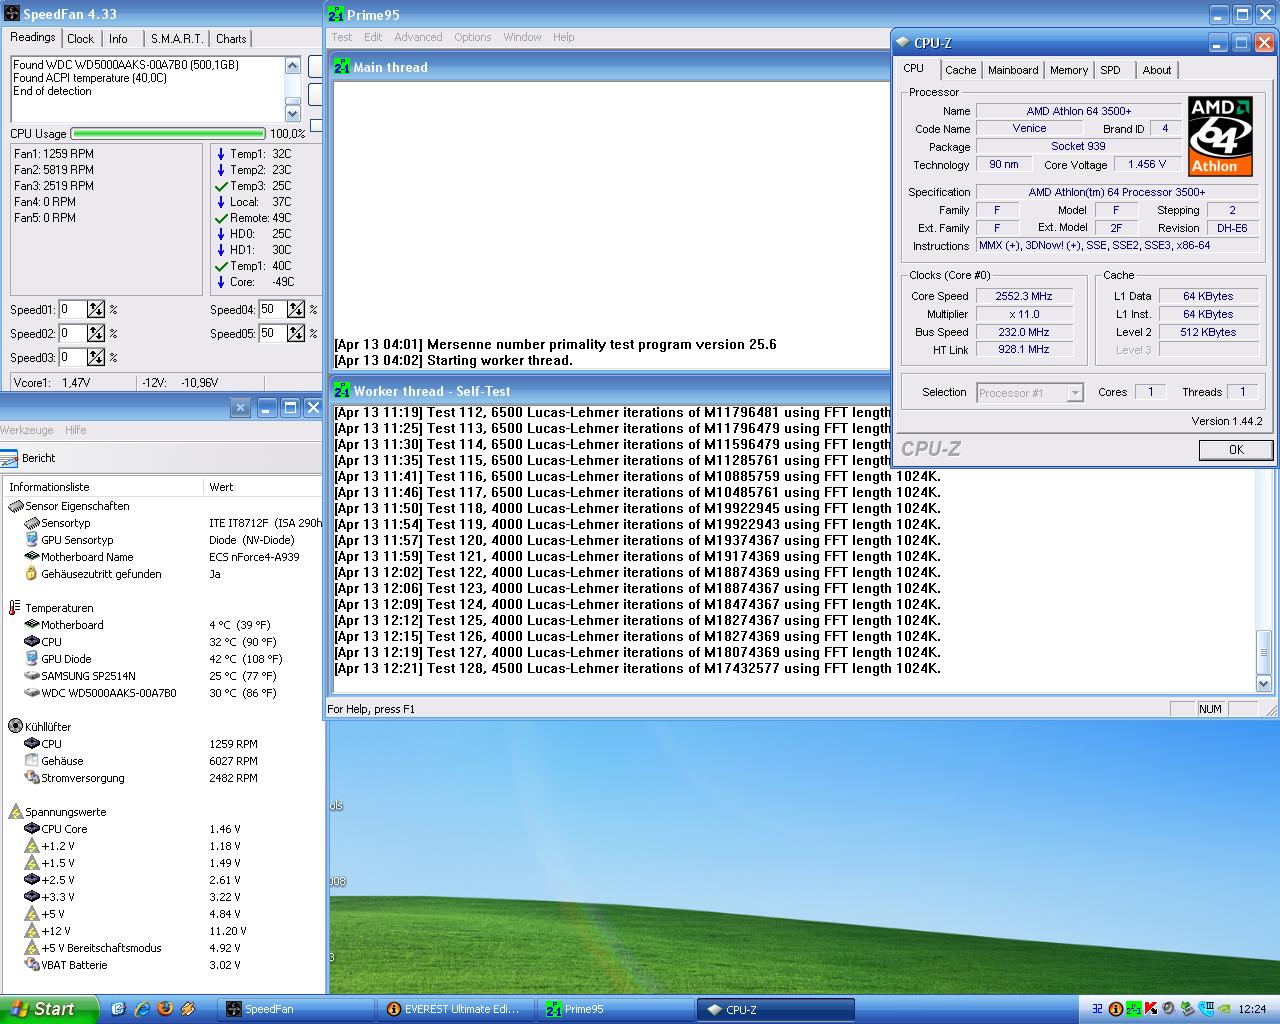Click the green check icon beside Remote 49C

tap(221, 218)
